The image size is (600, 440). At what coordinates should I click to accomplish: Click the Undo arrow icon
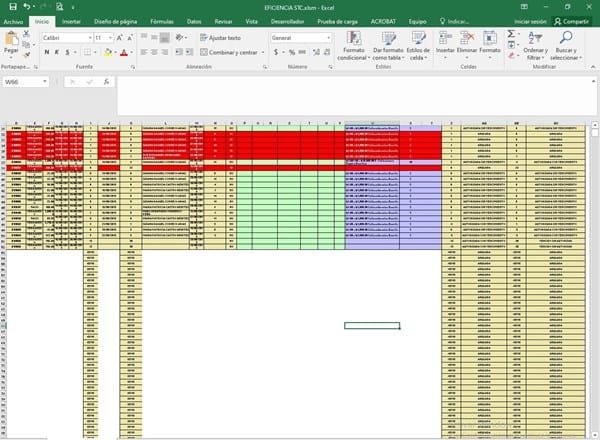pyautogui.click(x=26, y=7)
